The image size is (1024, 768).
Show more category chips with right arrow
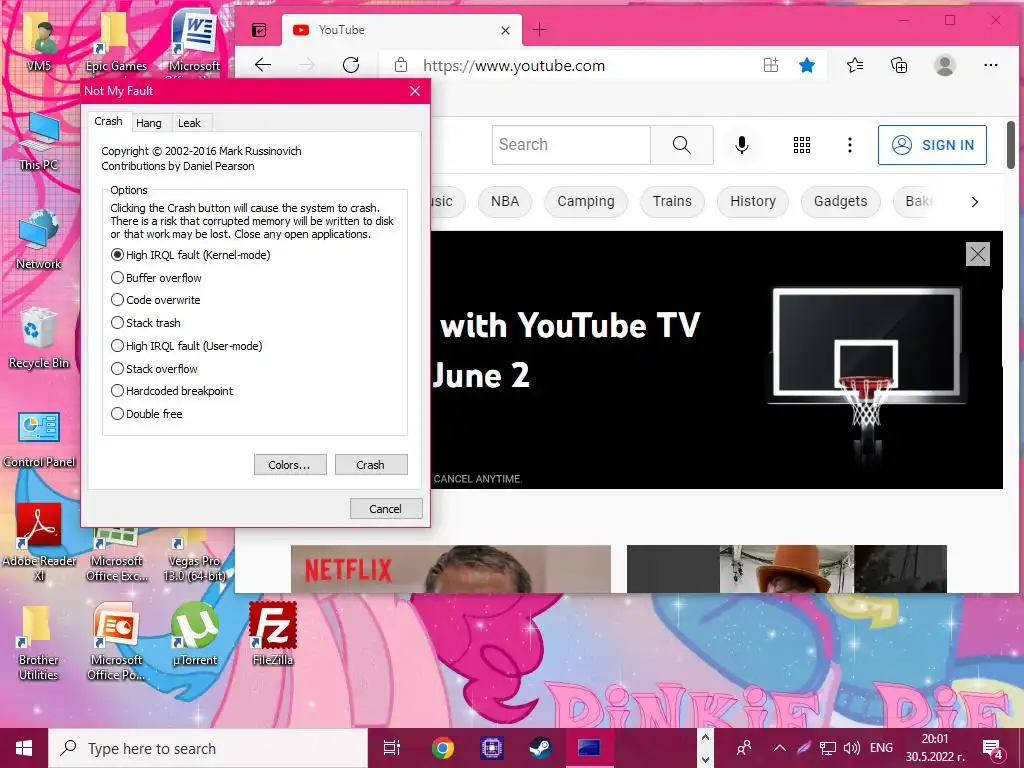974,202
